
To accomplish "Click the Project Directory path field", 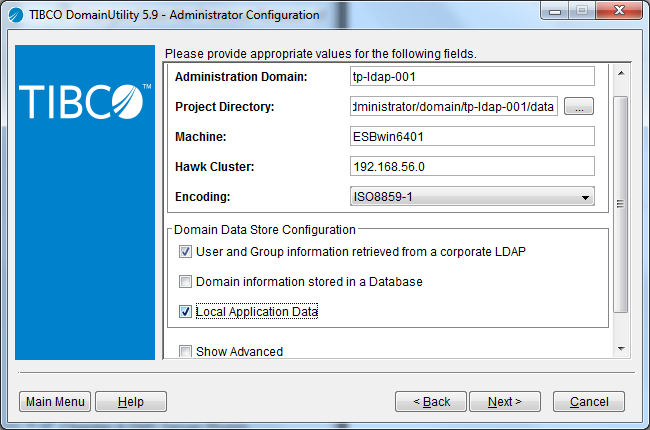I will point(454,107).
